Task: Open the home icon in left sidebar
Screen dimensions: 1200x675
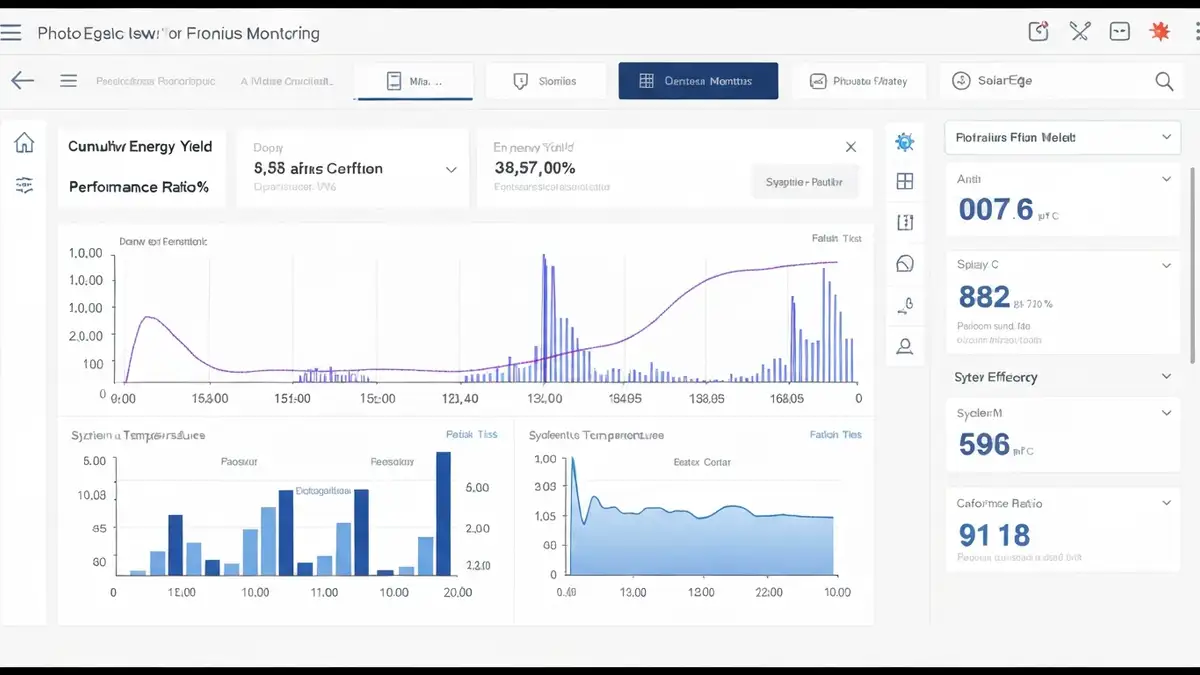Action: 24,143
